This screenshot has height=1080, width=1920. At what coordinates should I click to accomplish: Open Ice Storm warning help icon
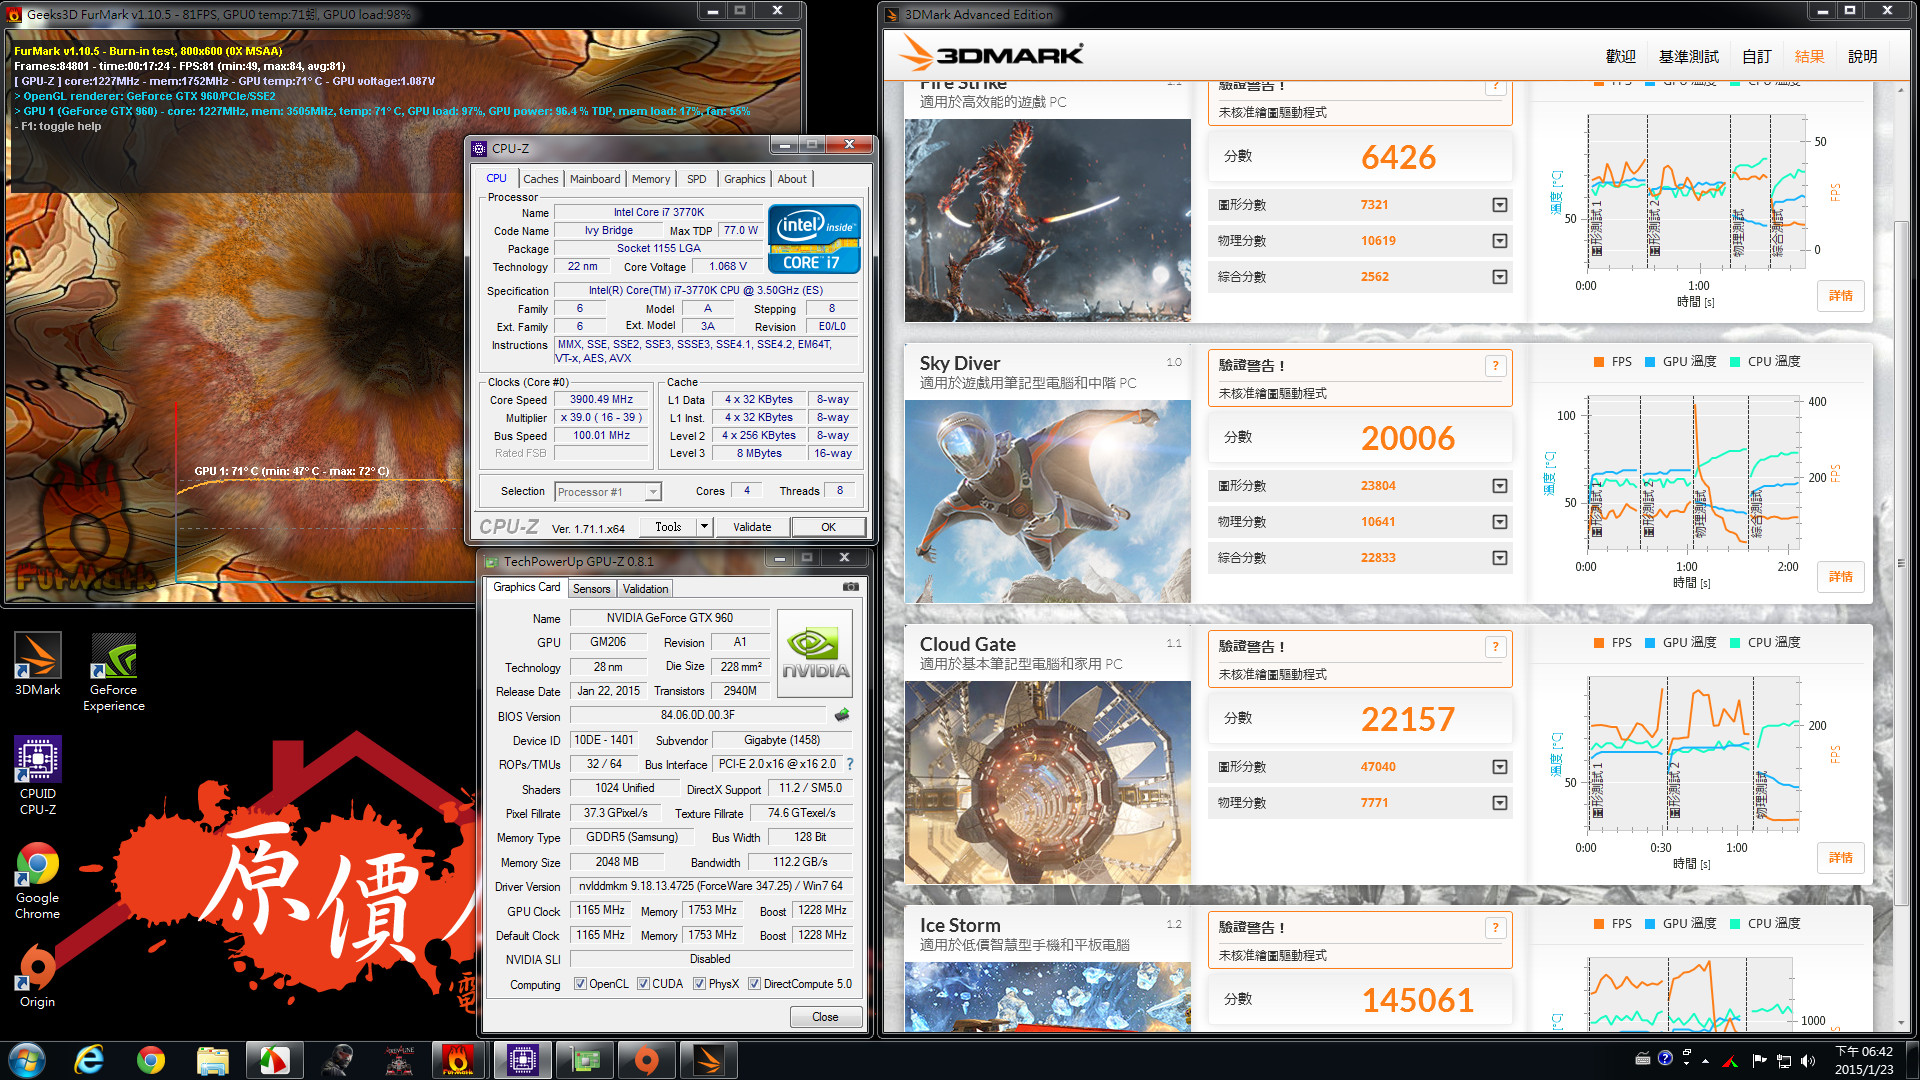pyautogui.click(x=1495, y=928)
